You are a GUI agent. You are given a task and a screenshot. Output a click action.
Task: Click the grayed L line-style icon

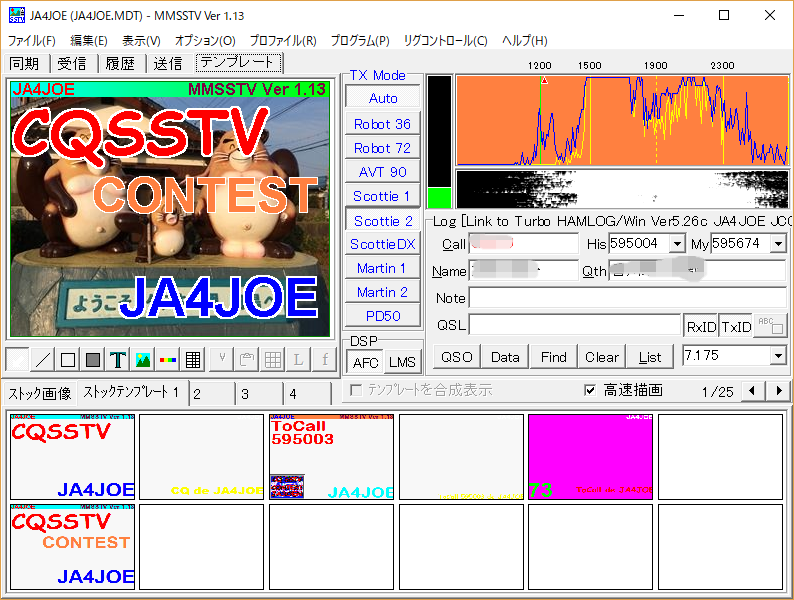[298, 360]
